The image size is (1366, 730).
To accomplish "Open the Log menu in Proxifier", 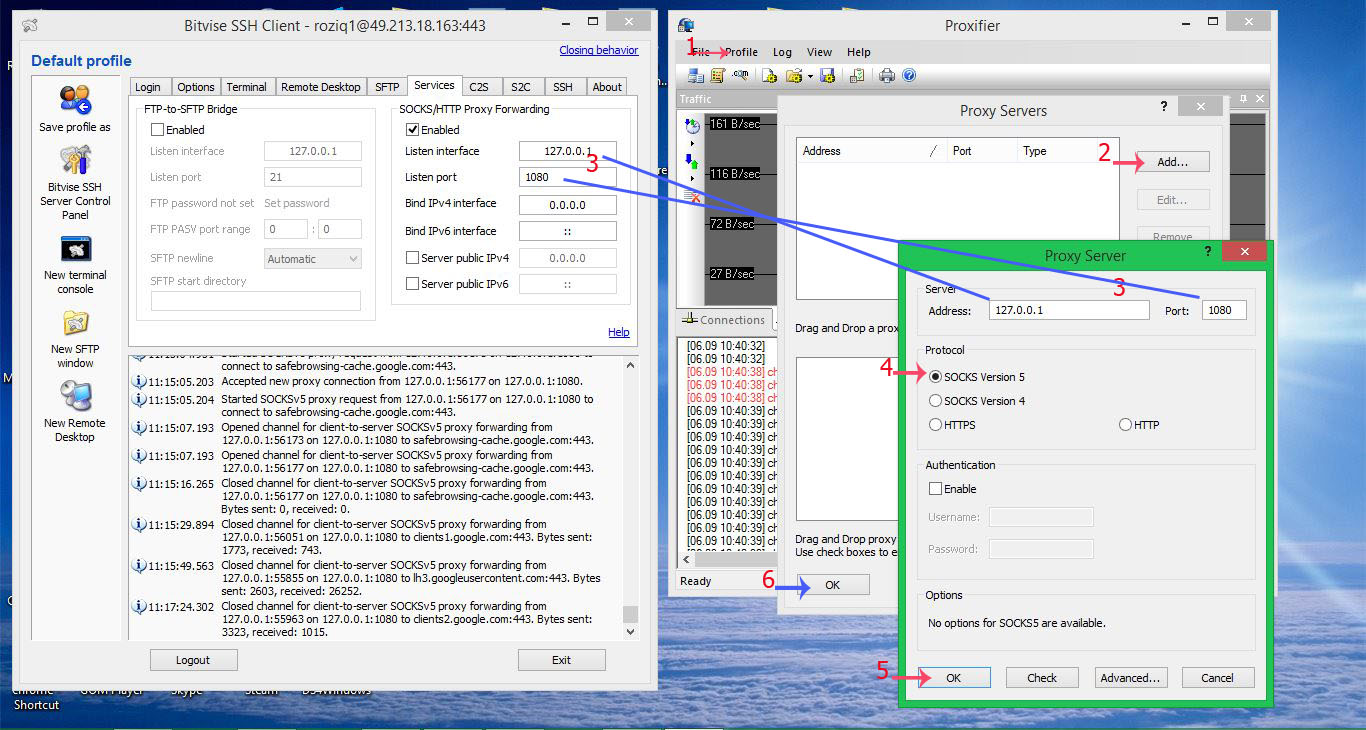I will (x=782, y=52).
